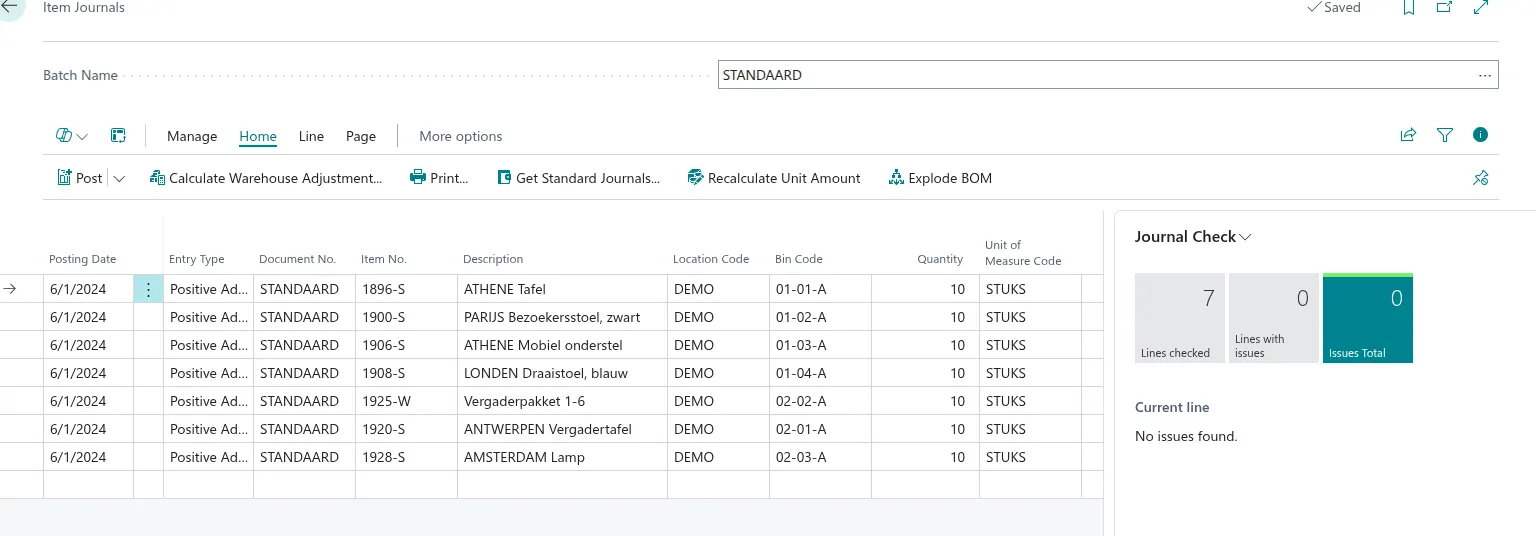Click Calculate Warehouse Adjustment button
This screenshot has height=536, width=1536.
(x=266, y=178)
